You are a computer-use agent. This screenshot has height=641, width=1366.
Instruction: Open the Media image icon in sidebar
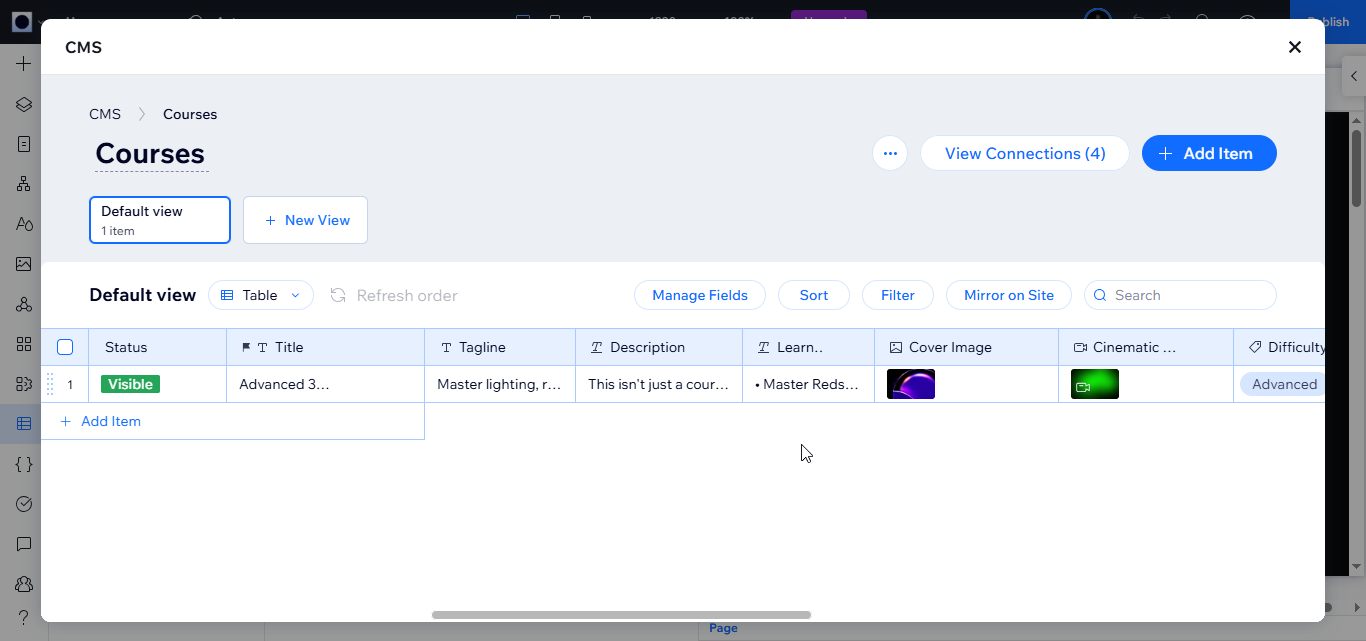24,264
